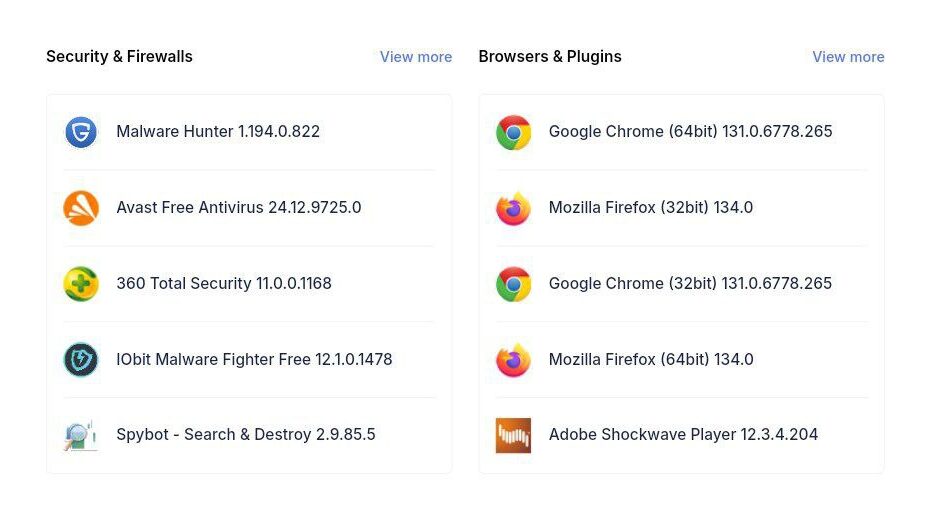Open Adobe Shockwave Player 12.3.4.204 link

point(683,434)
